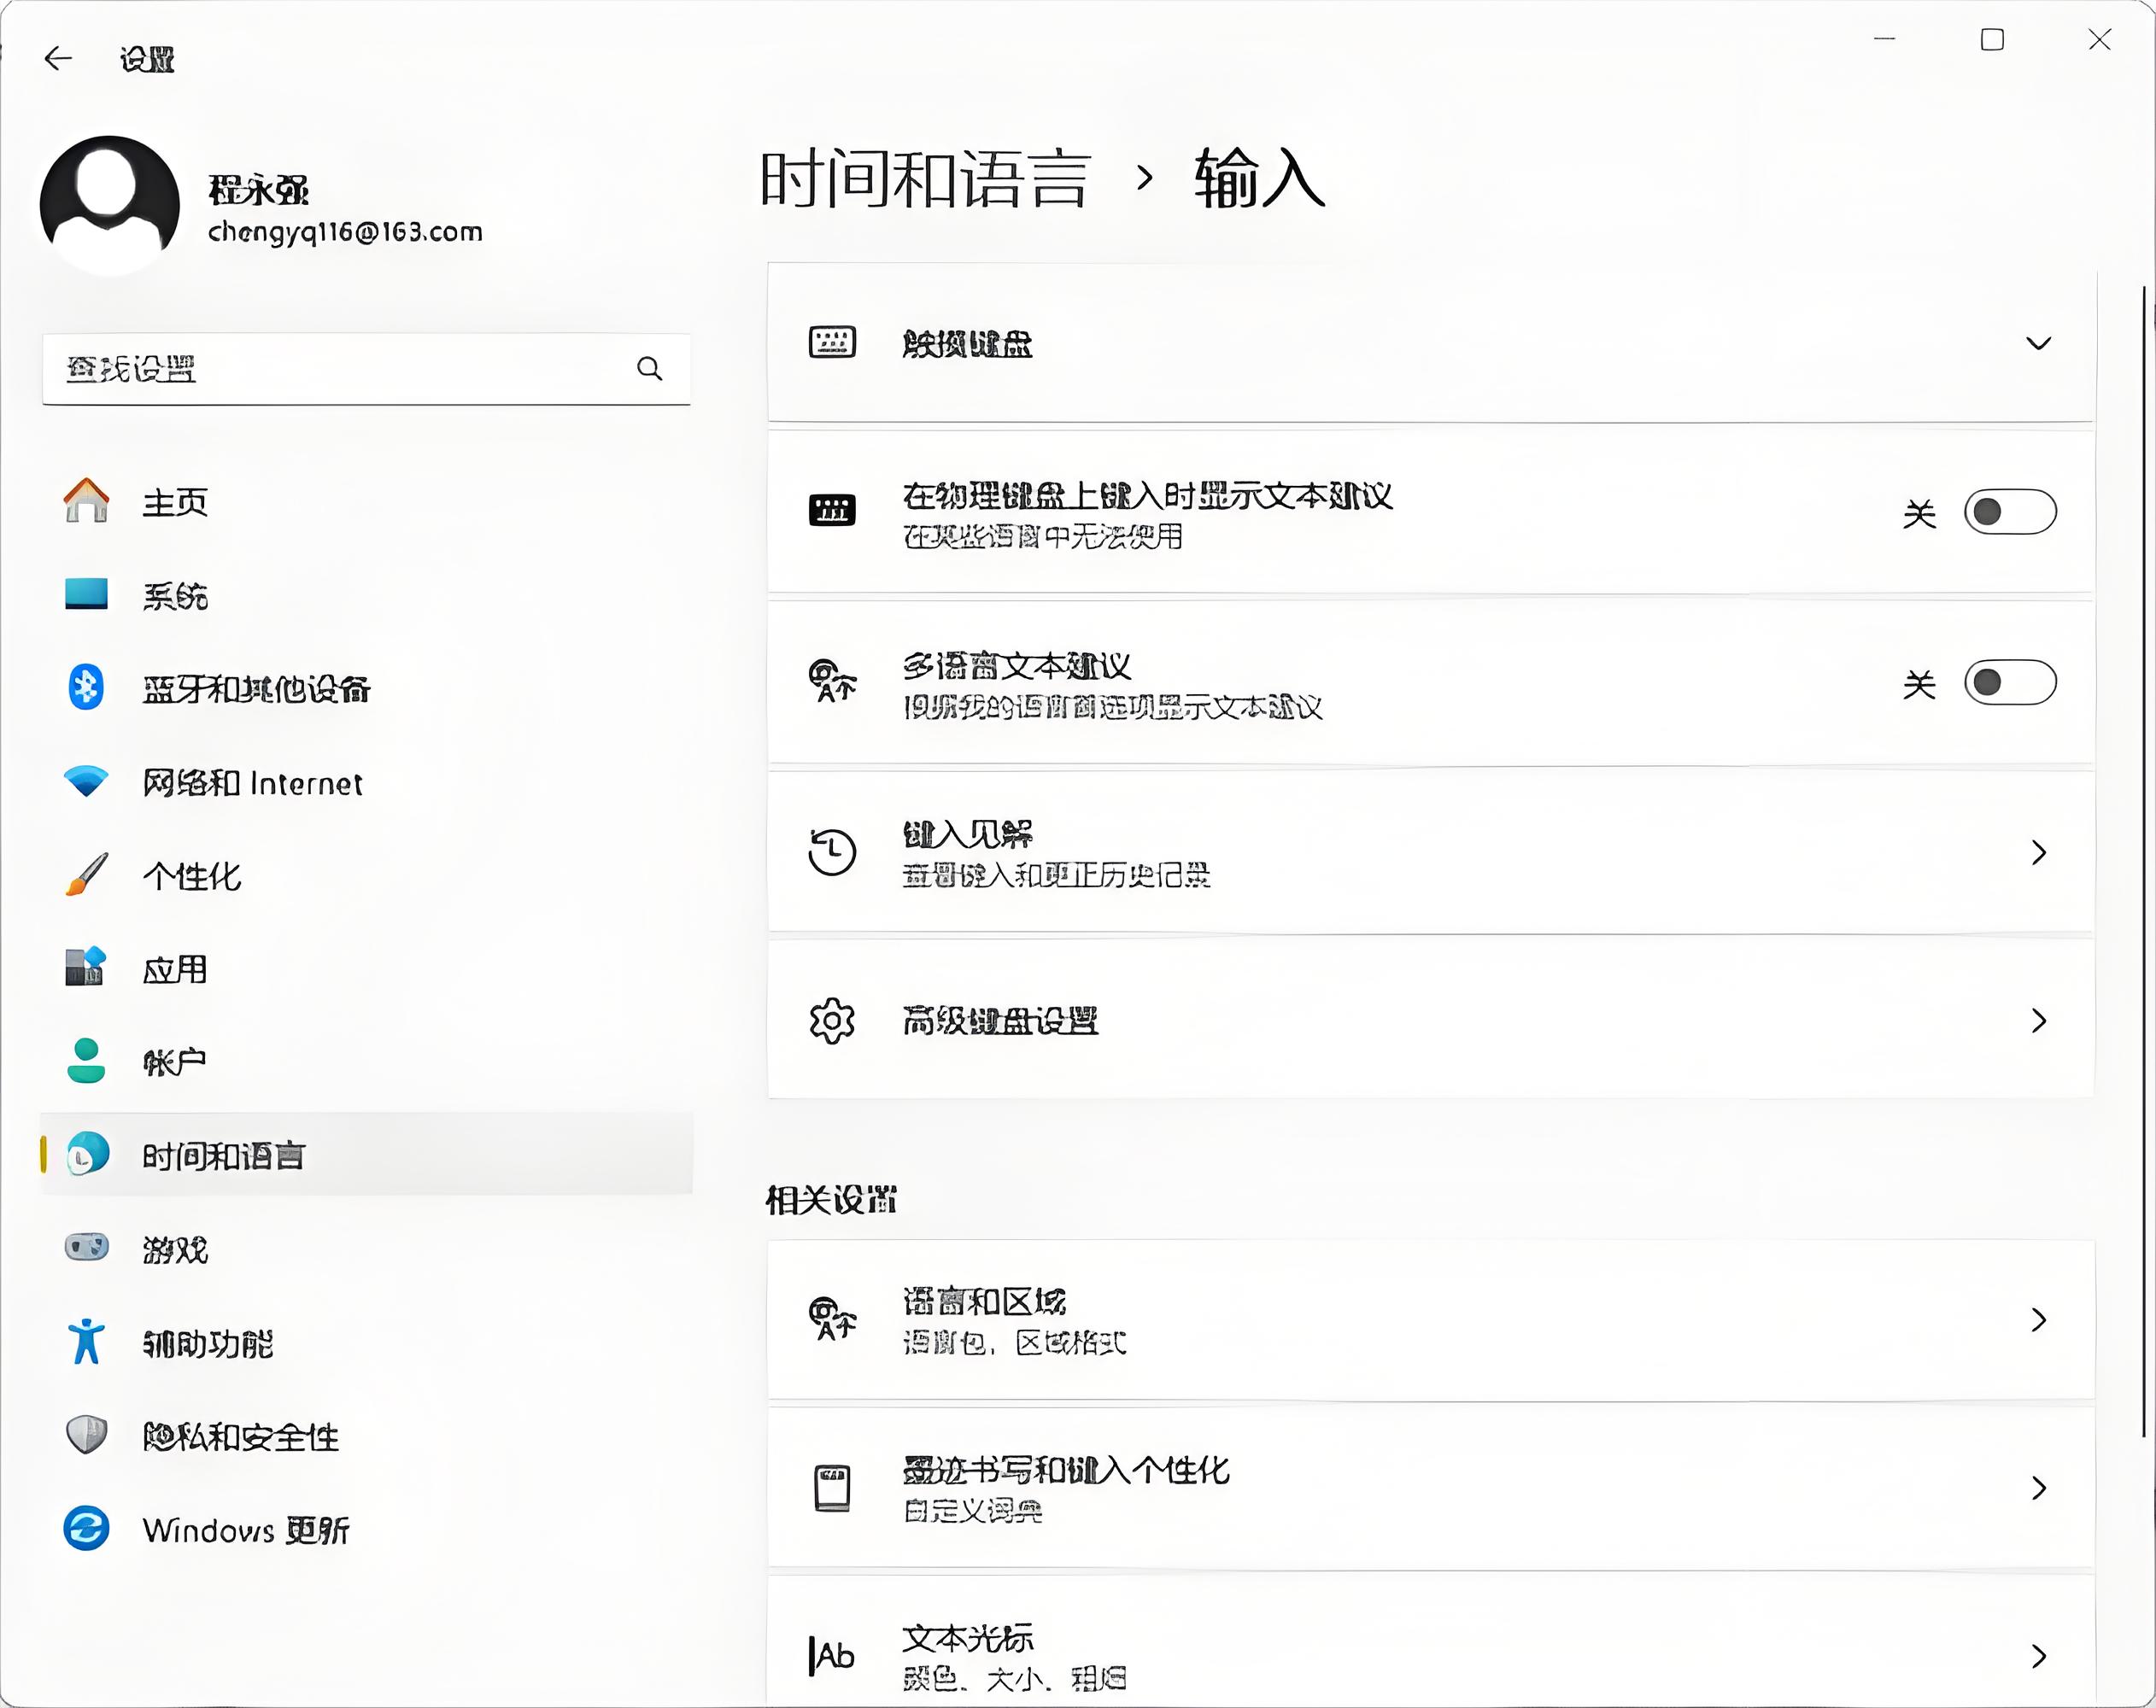Click the search magnifier icon
This screenshot has height=1708, width=2156.
click(649, 369)
